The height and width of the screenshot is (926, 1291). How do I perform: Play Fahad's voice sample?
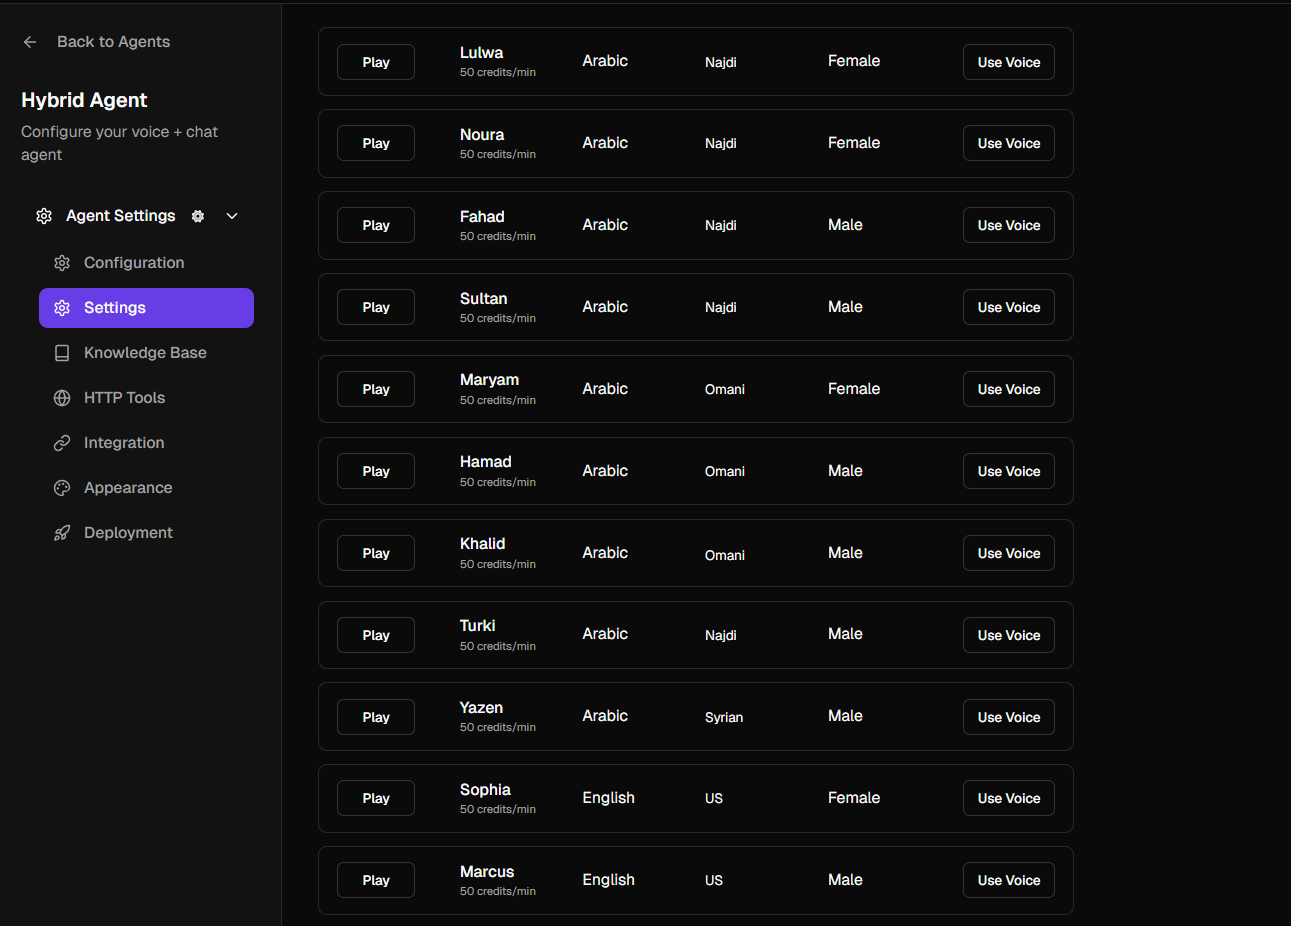coord(375,225)
